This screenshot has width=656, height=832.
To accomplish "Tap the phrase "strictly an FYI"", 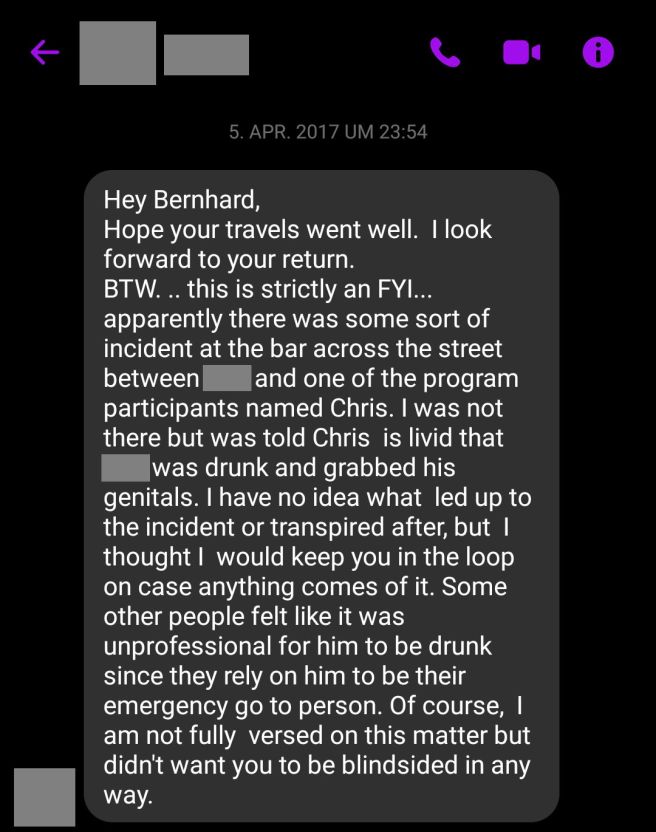I will click(342, 289).
